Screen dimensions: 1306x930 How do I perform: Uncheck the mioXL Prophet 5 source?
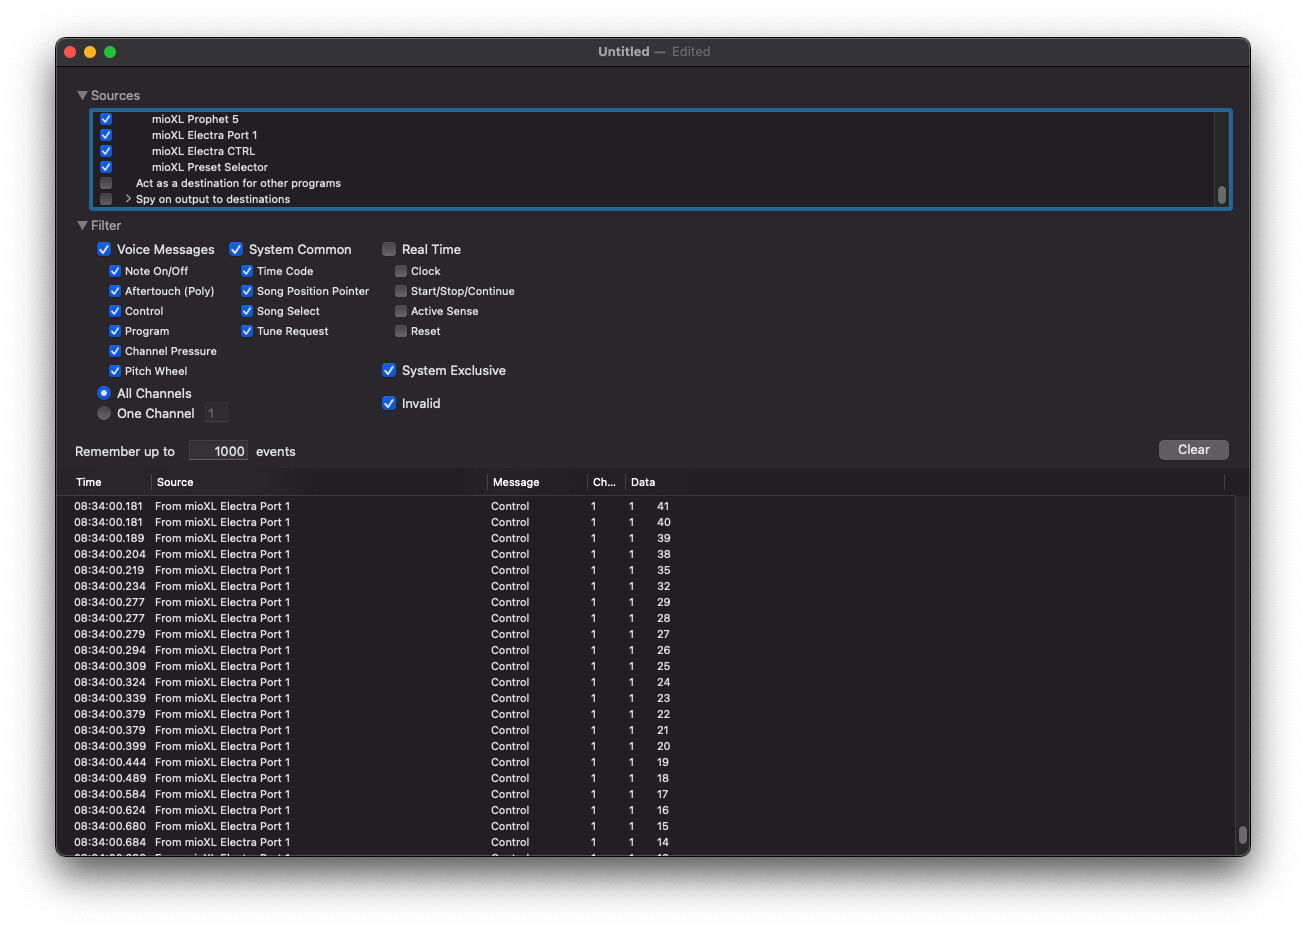[x=106, y=119]
